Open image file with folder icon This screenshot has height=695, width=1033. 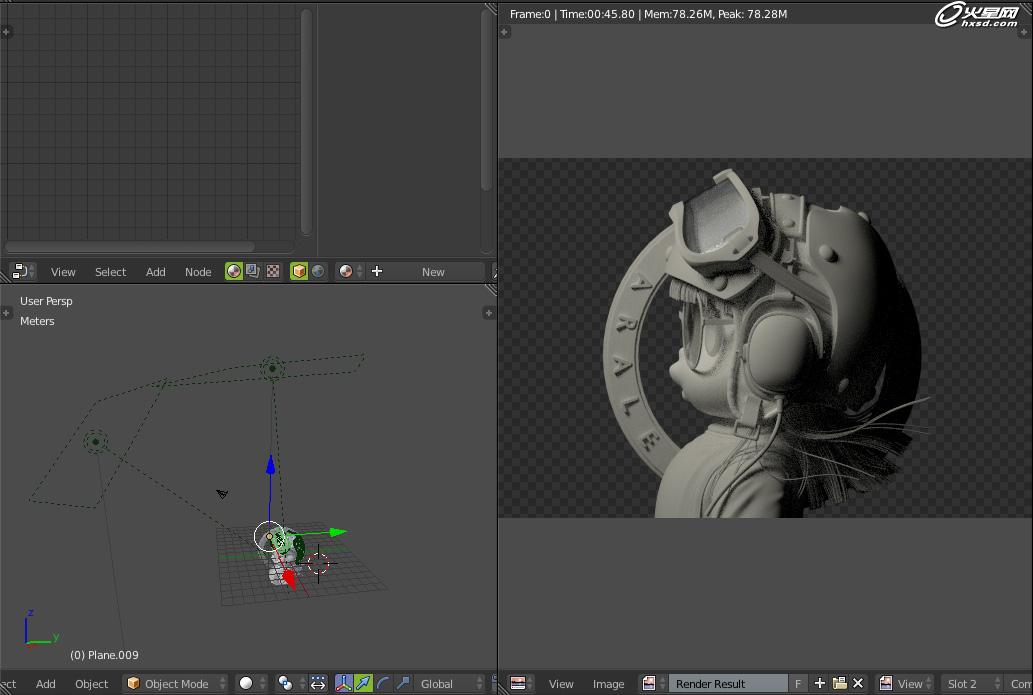(839, 684)
